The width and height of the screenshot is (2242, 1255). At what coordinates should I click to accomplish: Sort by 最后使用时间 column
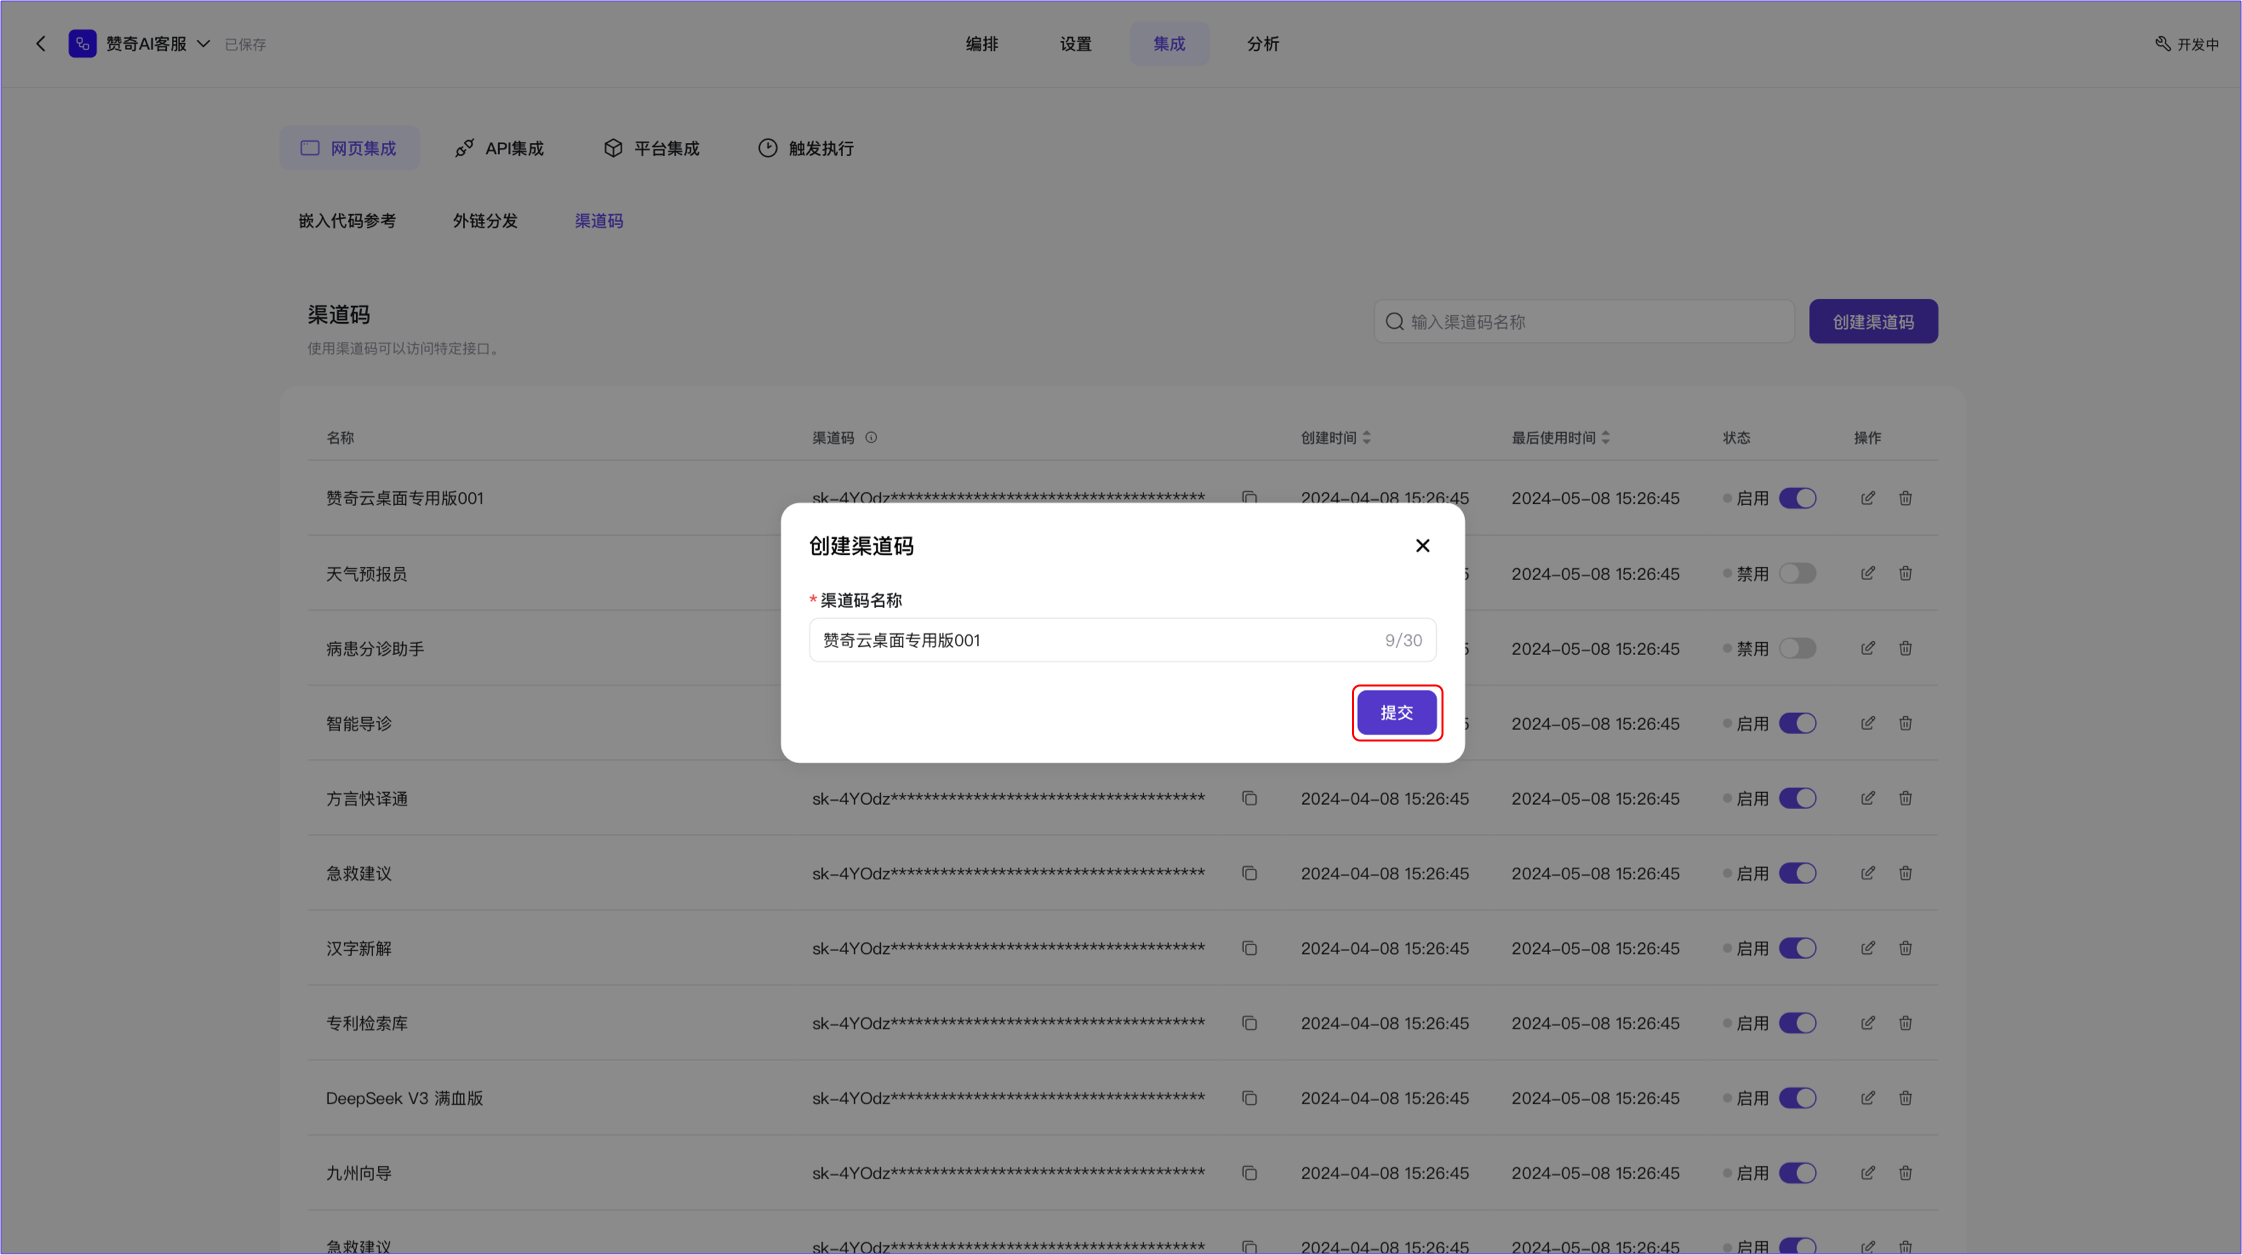[x=1605, y=438]
